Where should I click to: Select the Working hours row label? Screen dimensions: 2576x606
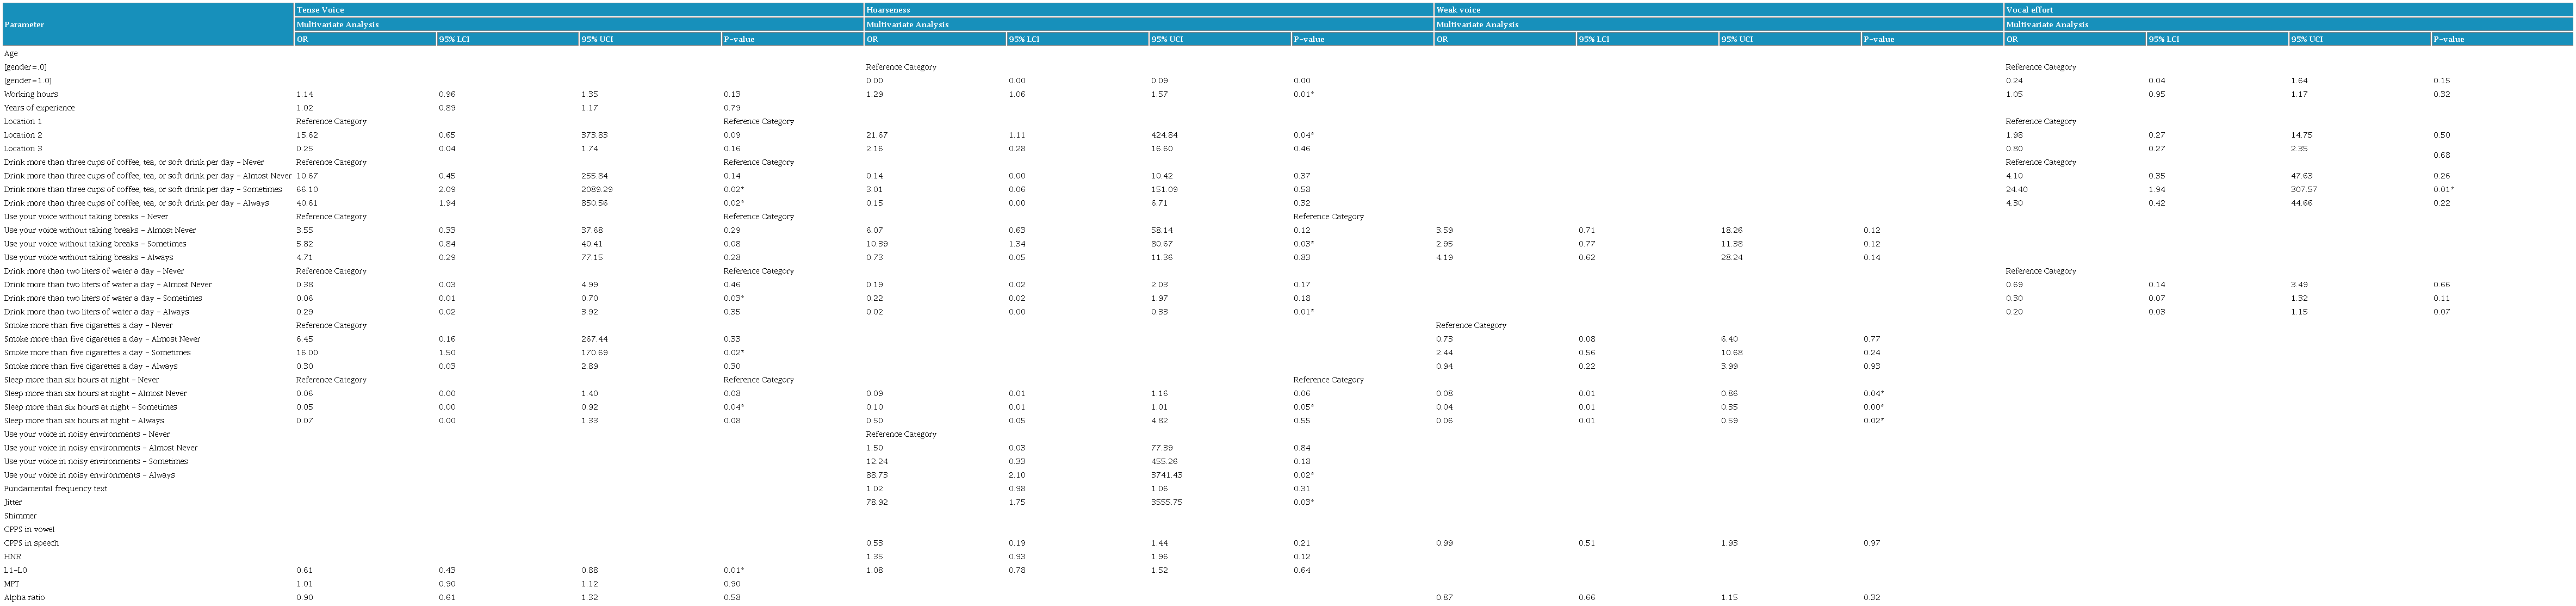[x=31, y=94]
